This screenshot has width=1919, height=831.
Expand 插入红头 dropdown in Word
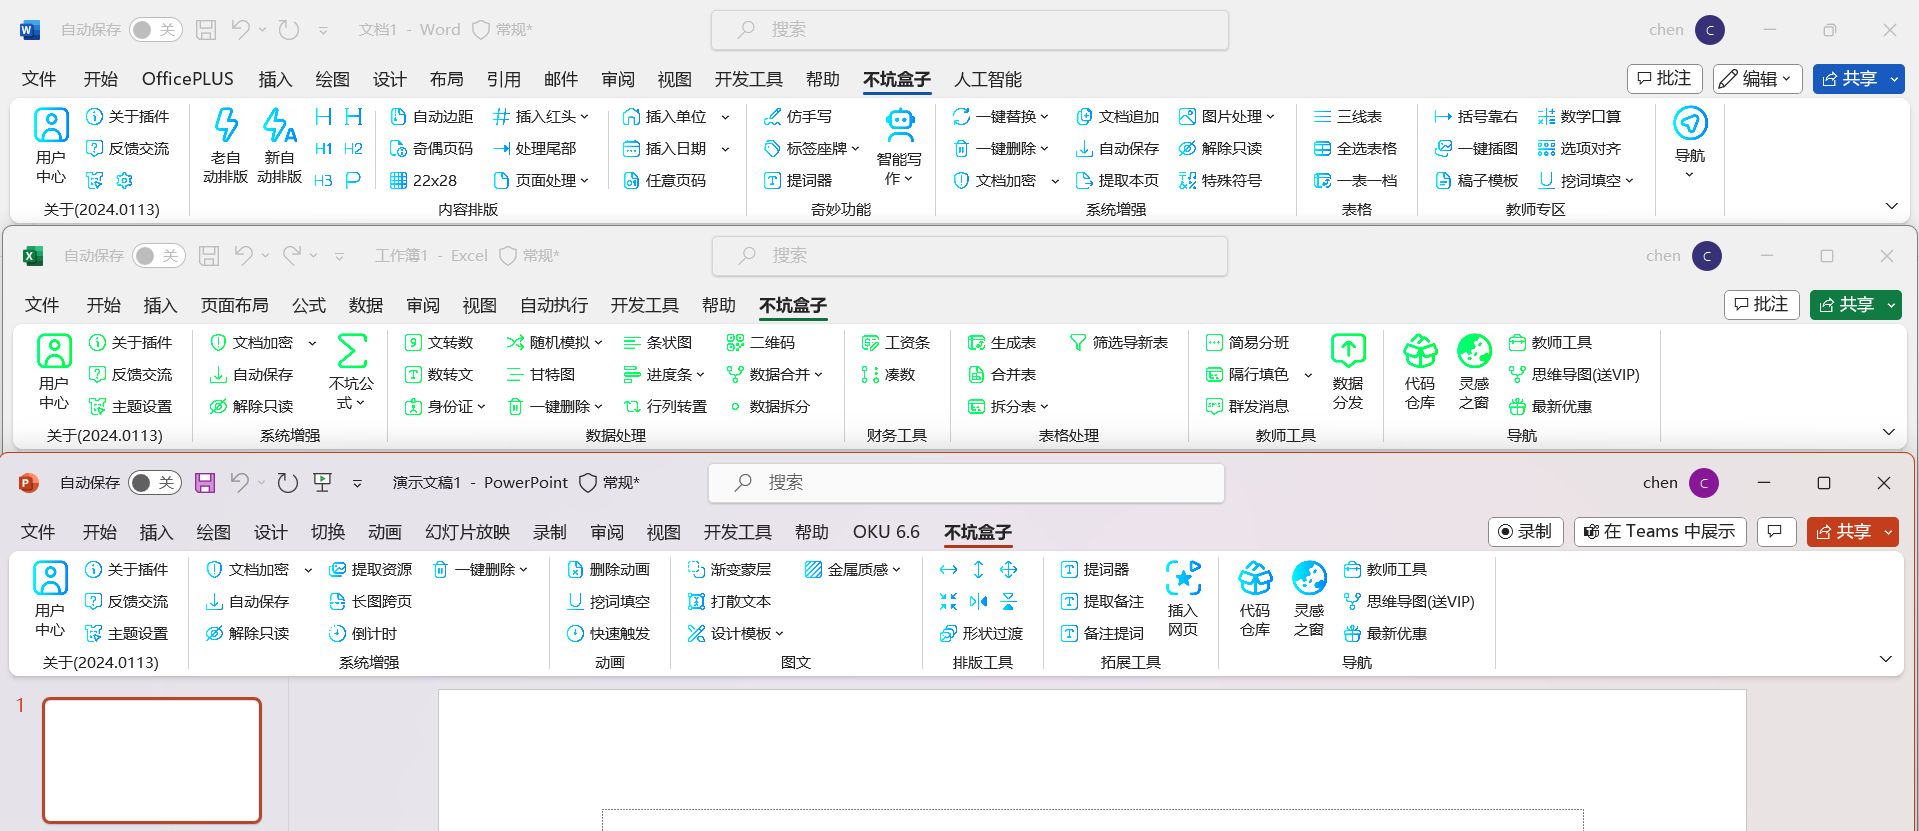pyautogui.click(x=584, y=117)
